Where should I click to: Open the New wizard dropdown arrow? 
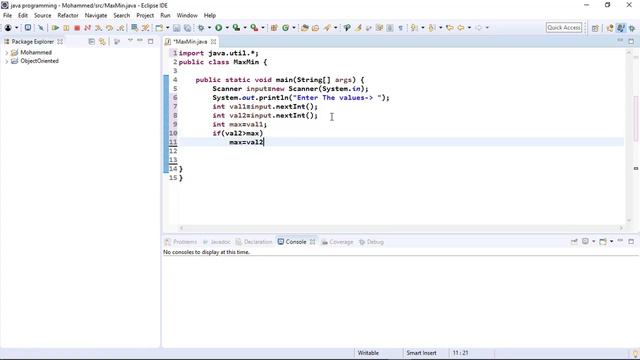pyautogui.click(x=167, y=28)
